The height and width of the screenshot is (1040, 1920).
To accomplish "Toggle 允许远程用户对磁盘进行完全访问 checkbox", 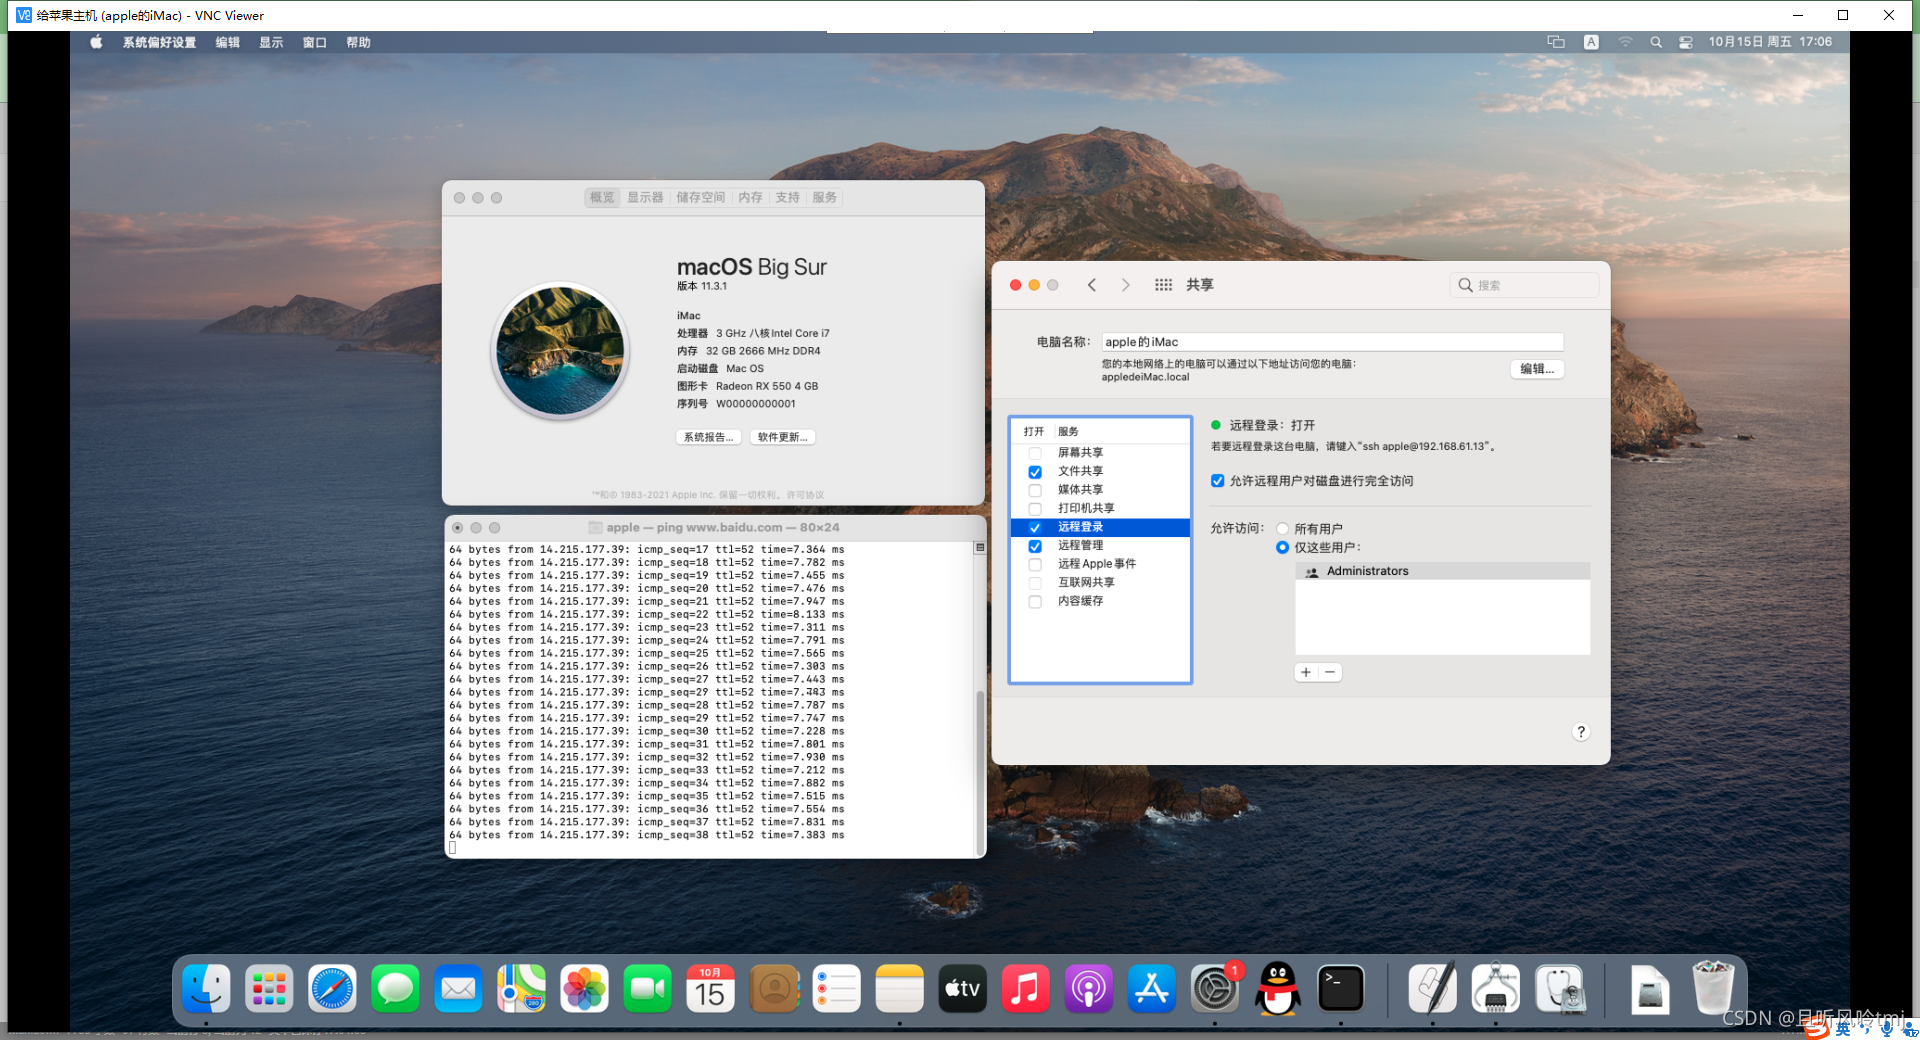I will [x=1217, y=481].
